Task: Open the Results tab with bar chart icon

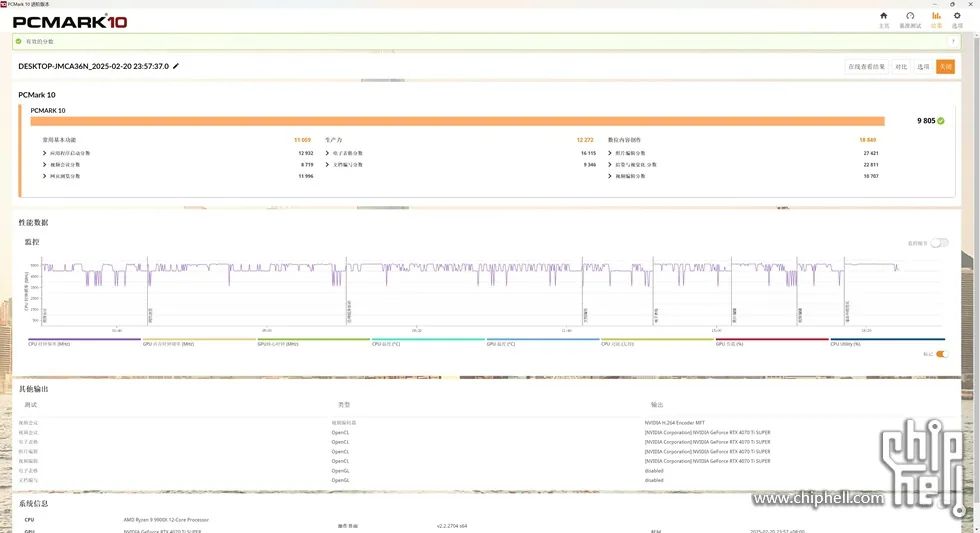Action: (936, 19)
